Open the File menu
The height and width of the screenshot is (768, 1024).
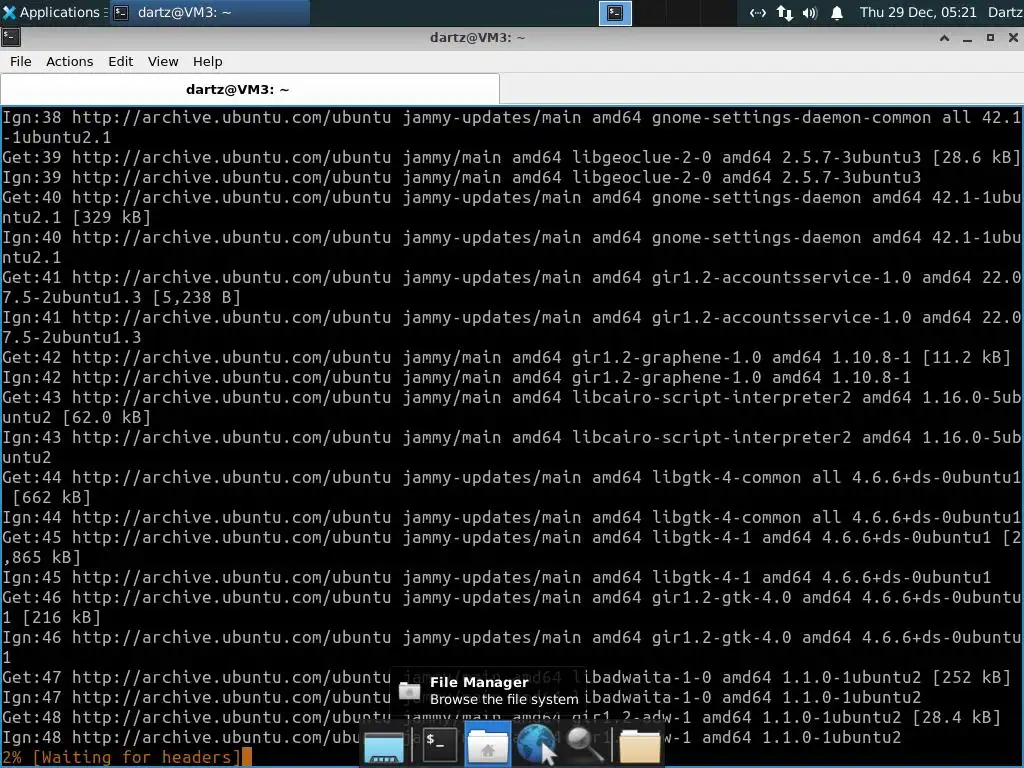pos(20,61)
